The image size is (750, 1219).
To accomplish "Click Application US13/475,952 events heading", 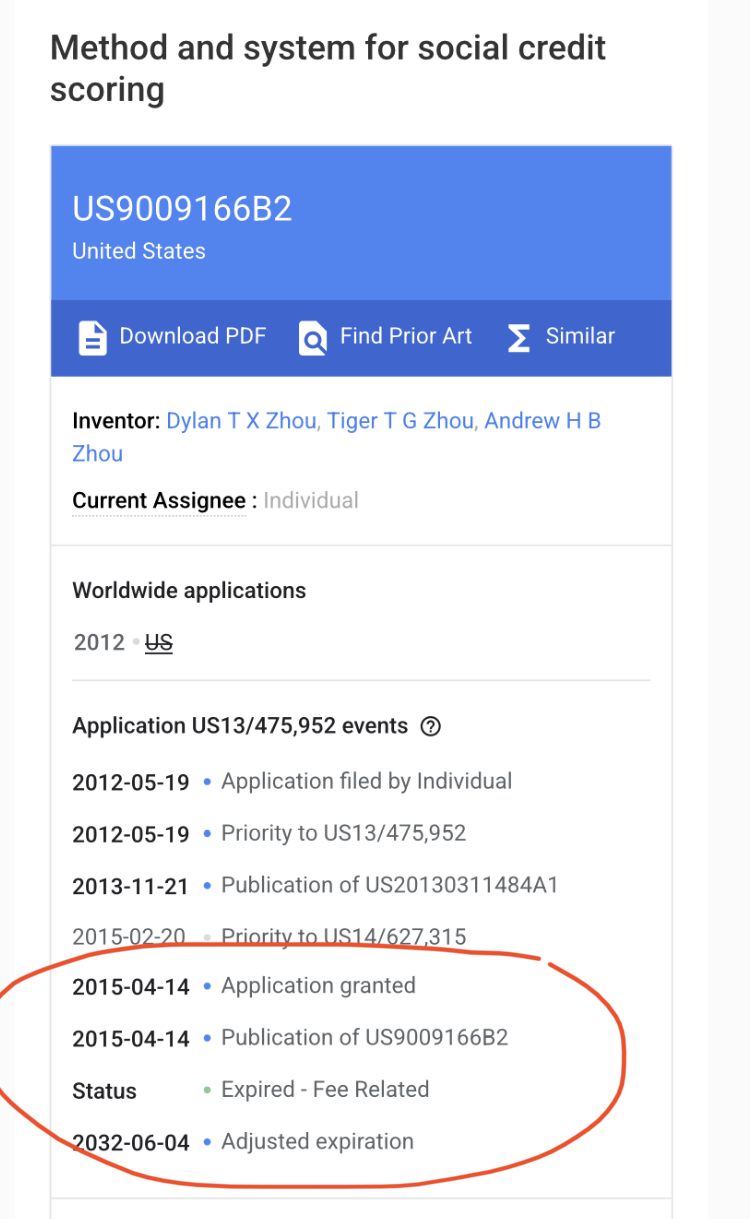I will [x=240, y=726].
